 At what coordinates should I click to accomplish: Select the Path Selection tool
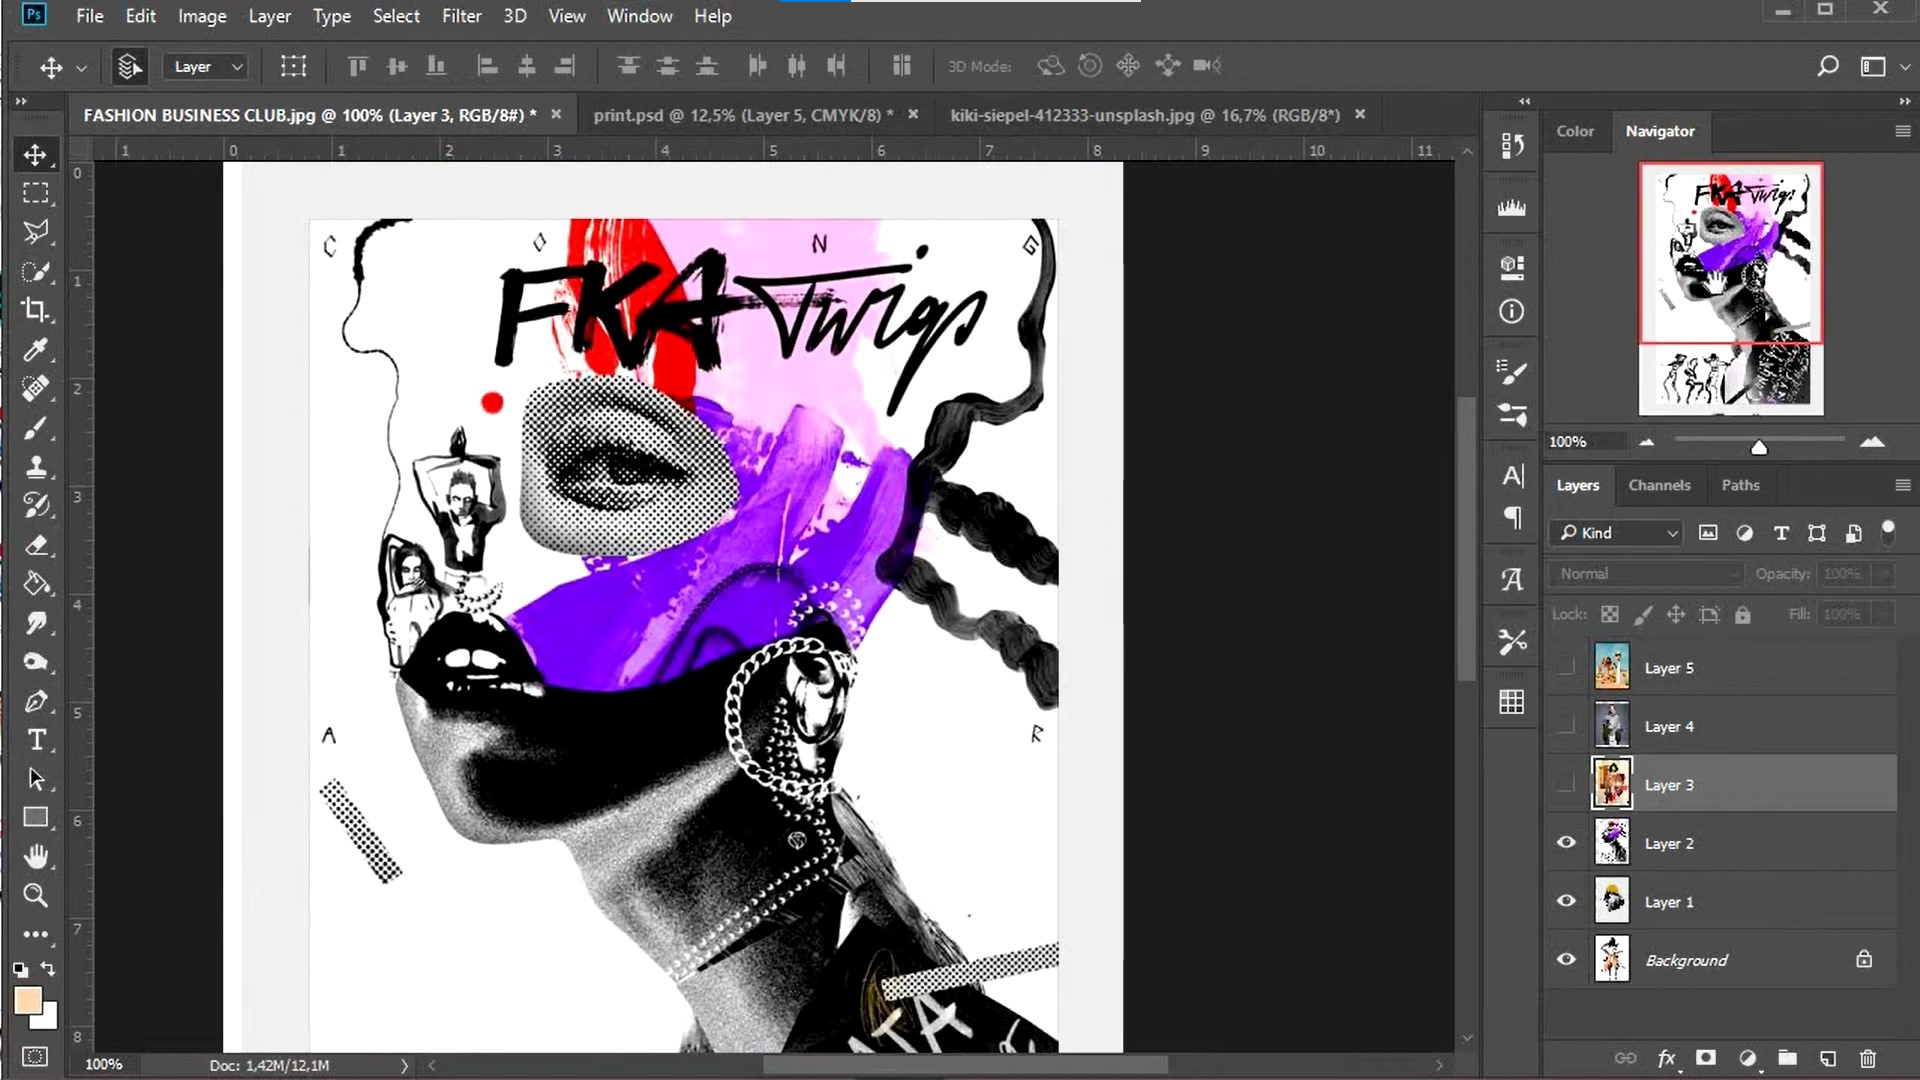(x=35, y=779)
